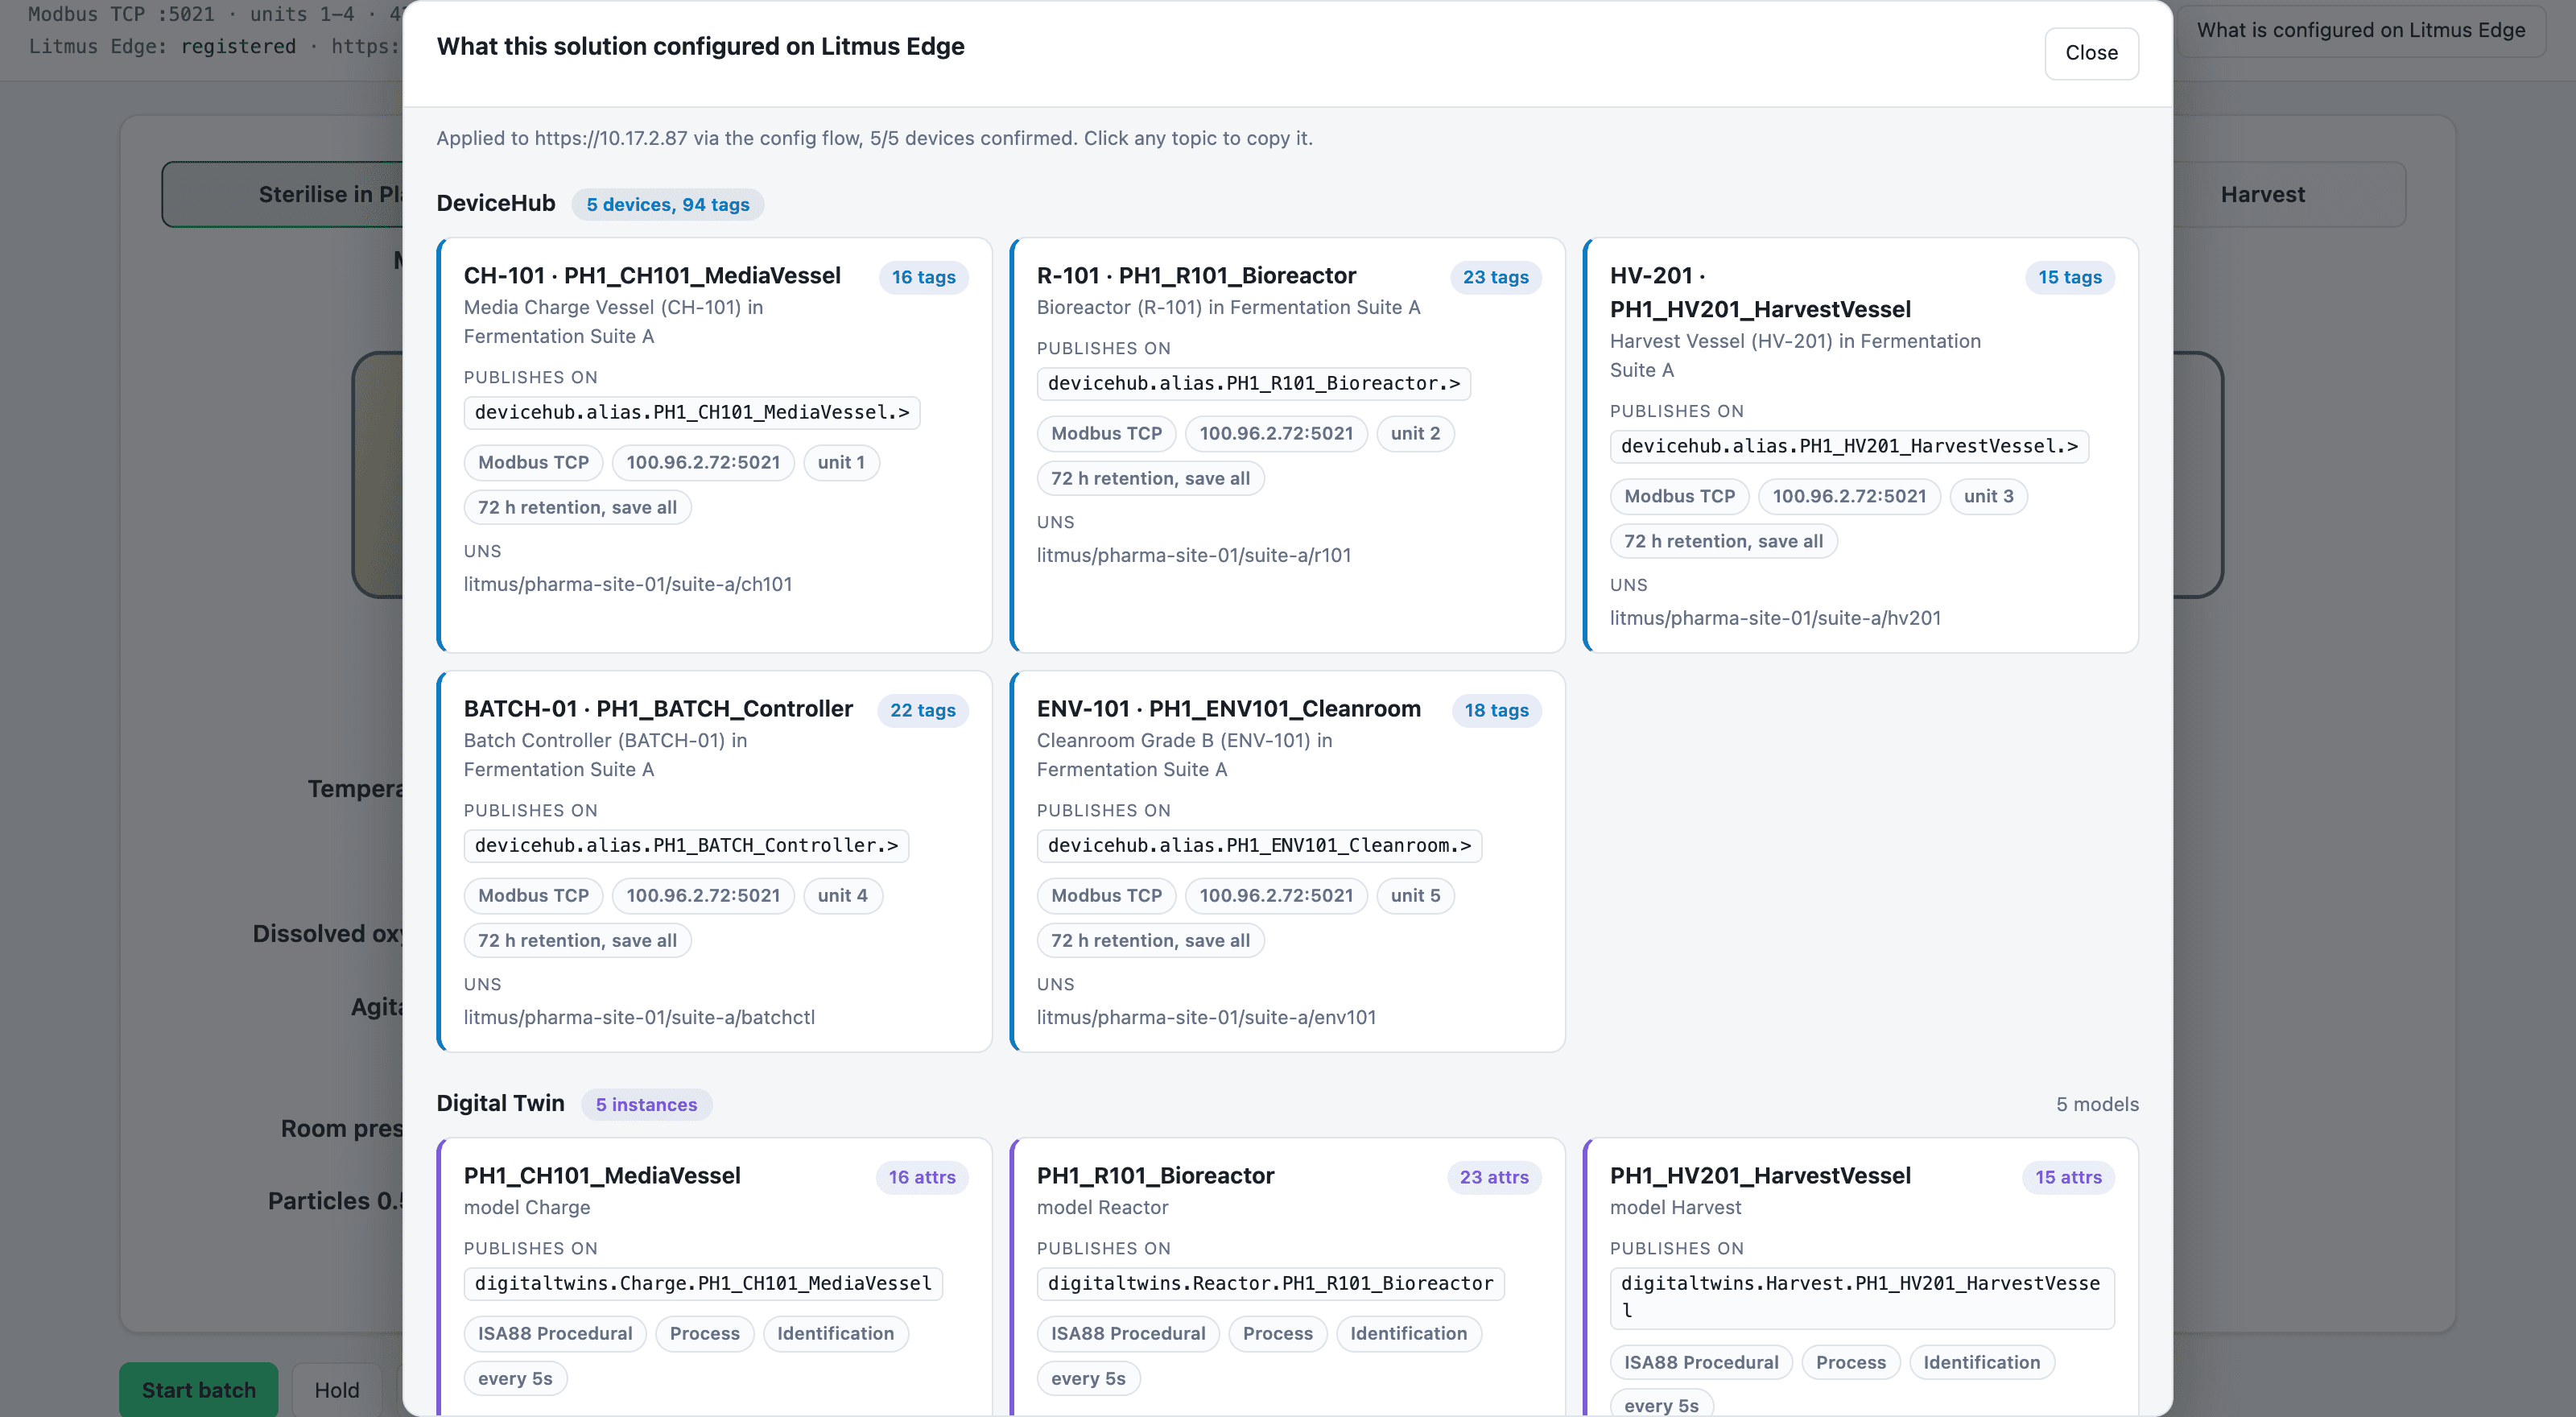Click the Hold button in the background page
This screenshot has width=2576, height=1417.
click(337, 1389)
